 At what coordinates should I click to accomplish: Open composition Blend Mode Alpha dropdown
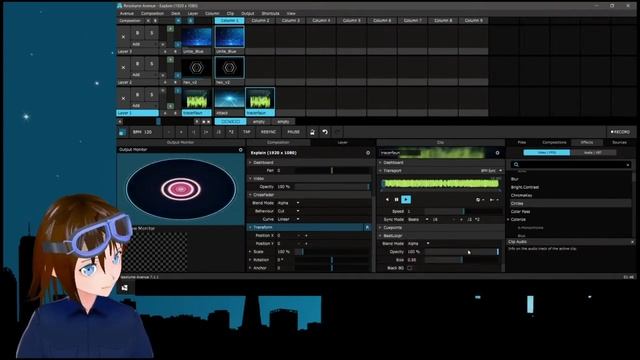coord(288,203)
